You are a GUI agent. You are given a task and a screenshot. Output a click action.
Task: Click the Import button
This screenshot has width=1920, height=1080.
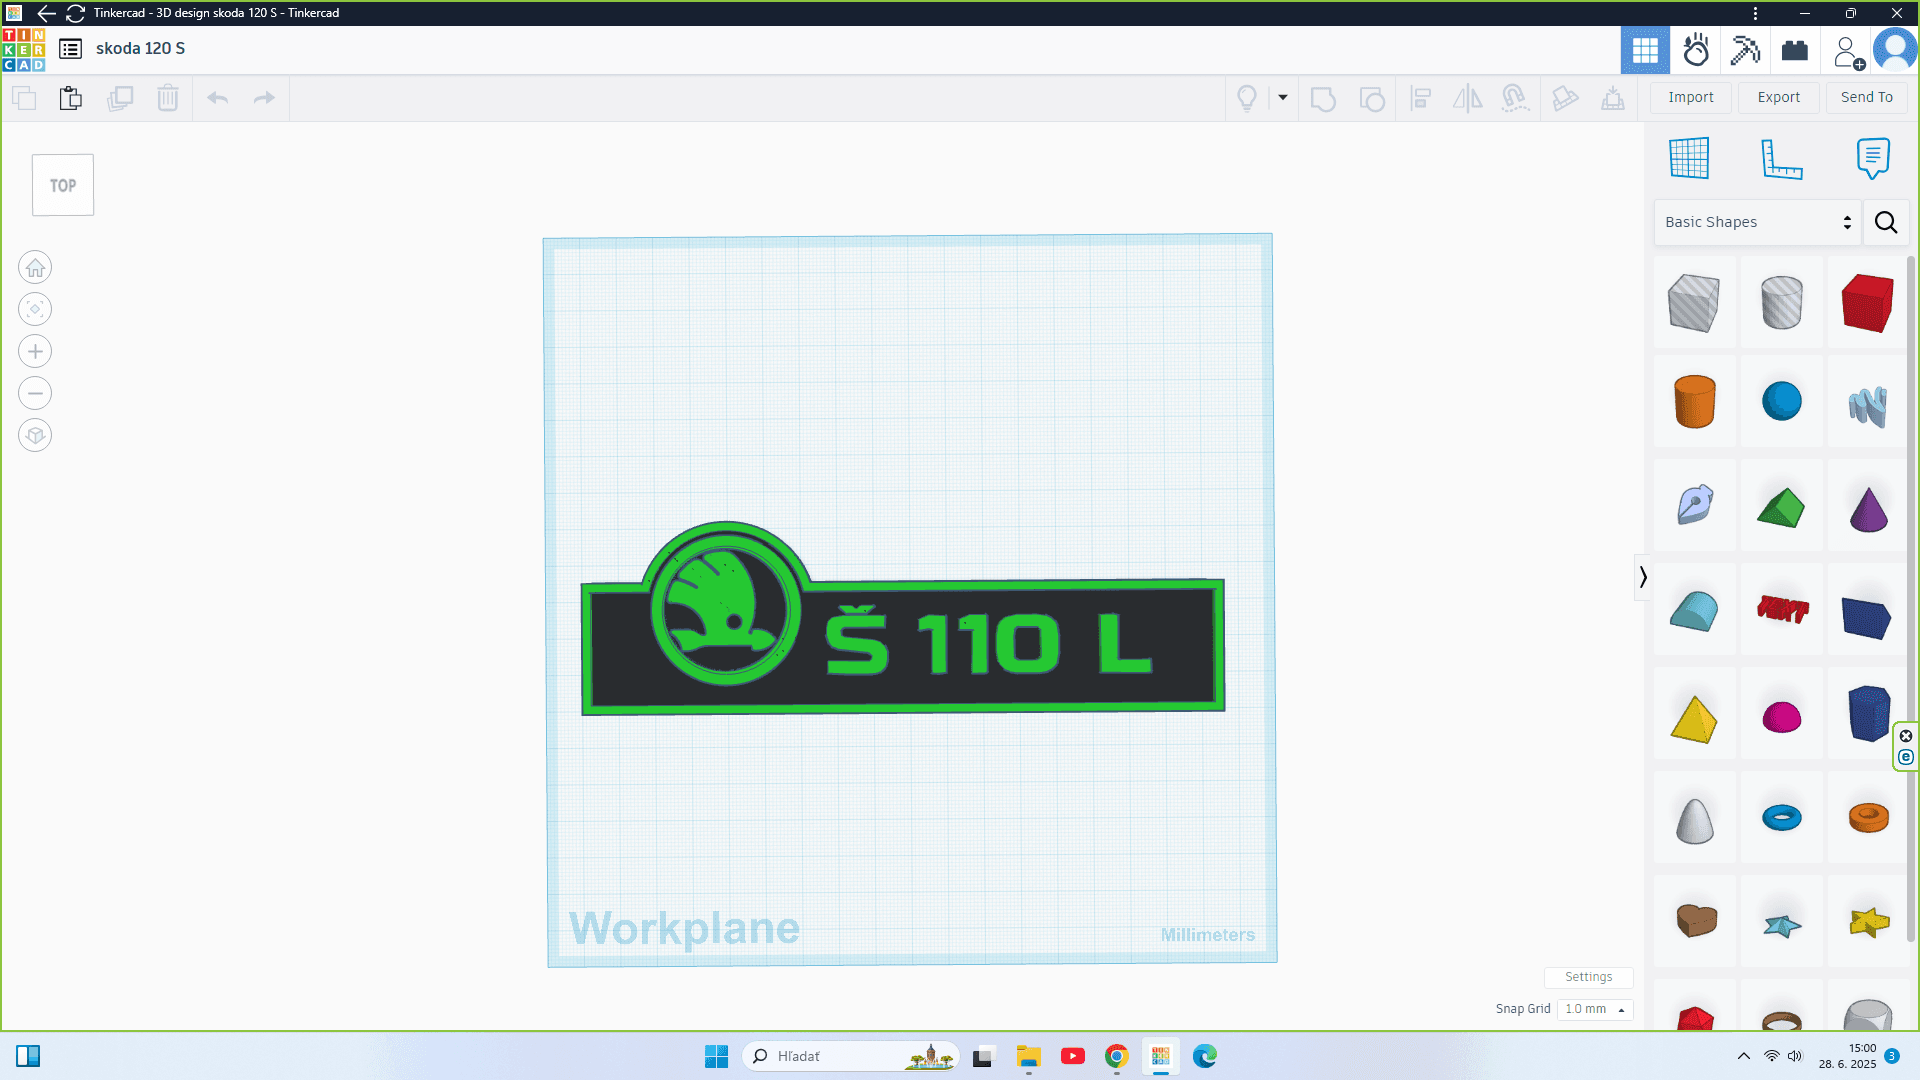[1691, 97]
